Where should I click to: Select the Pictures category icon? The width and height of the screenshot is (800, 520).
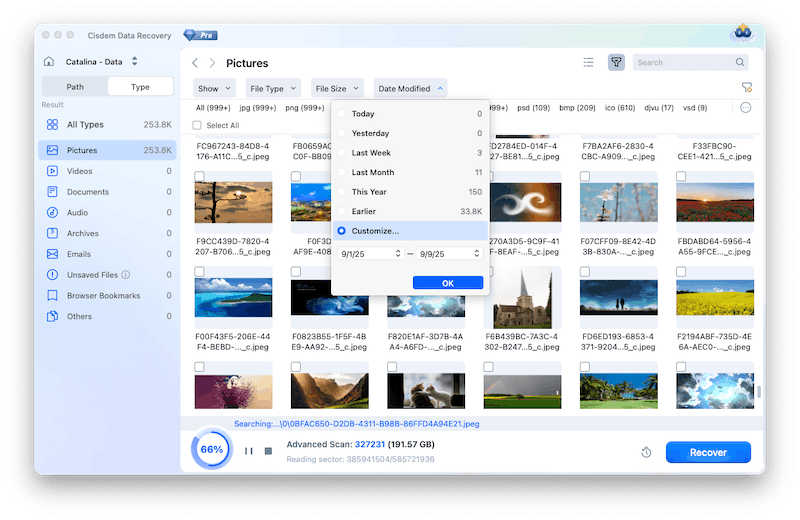pos(52,150)
